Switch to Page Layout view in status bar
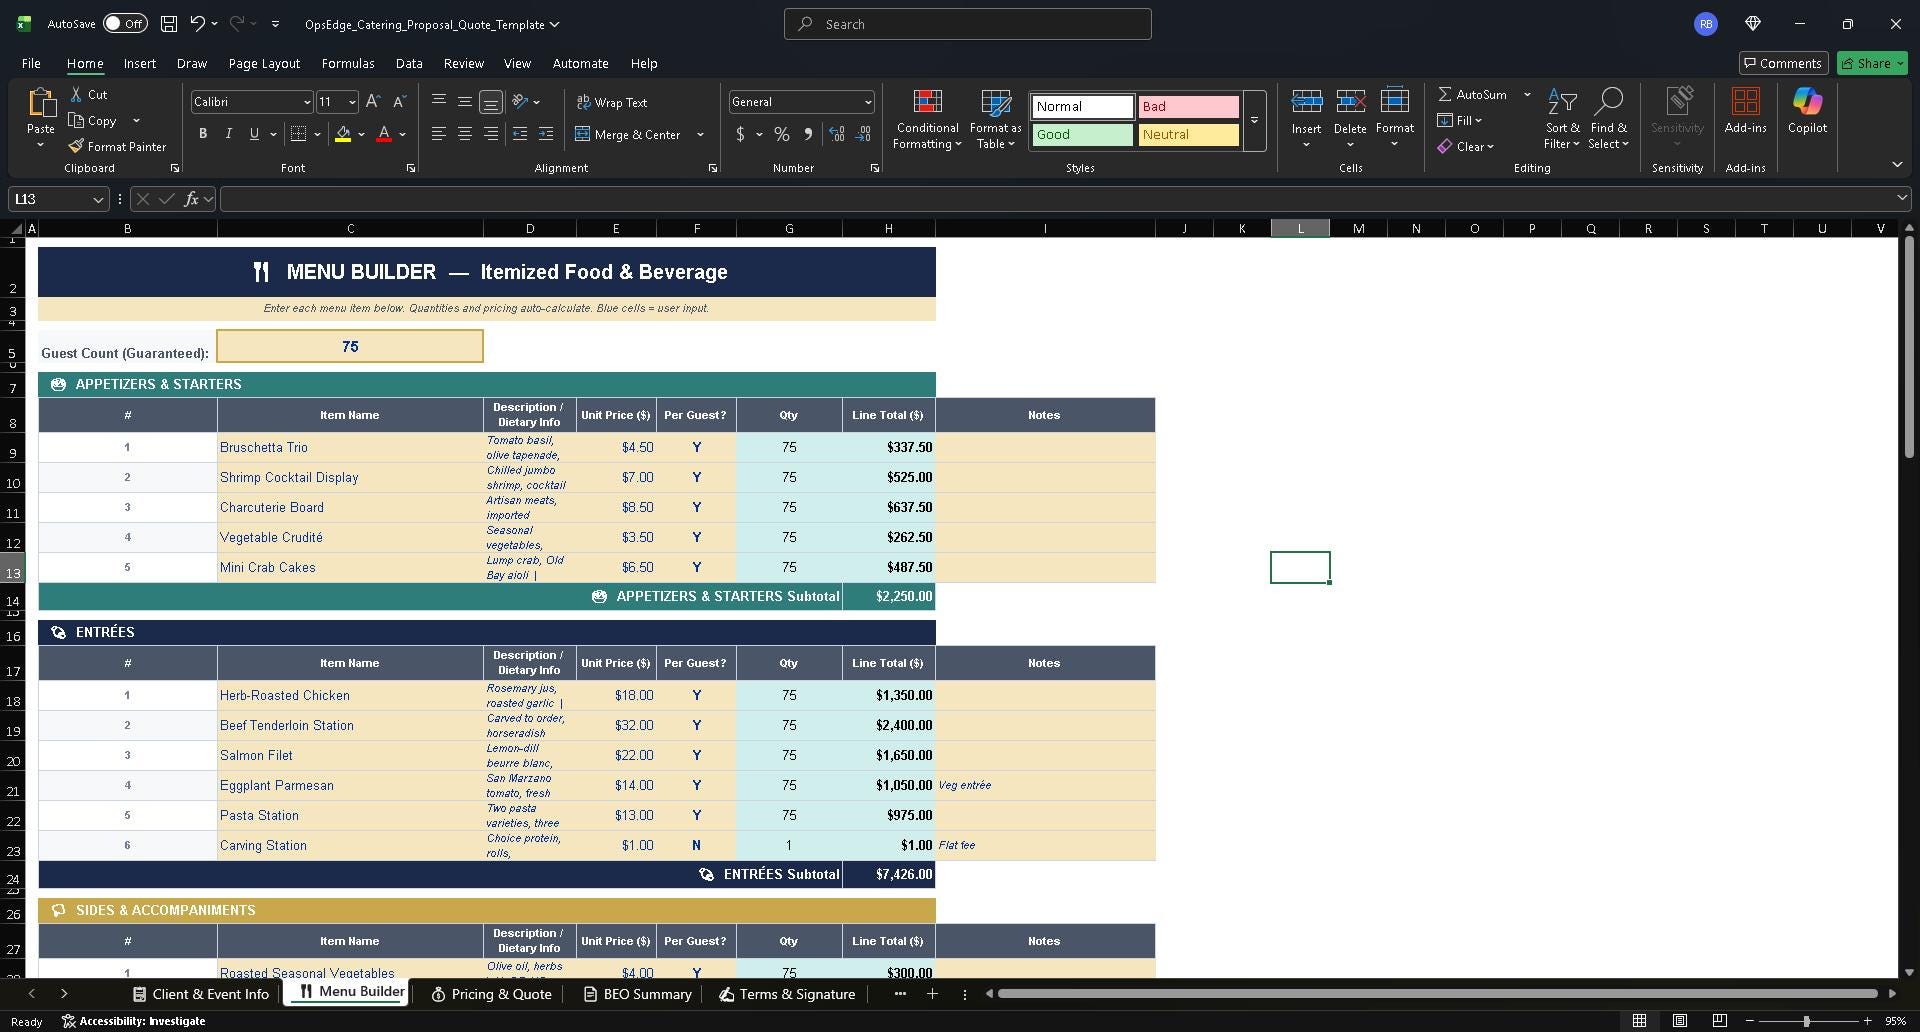The image size is (1920, 1032). (x=1679, y=1021)
